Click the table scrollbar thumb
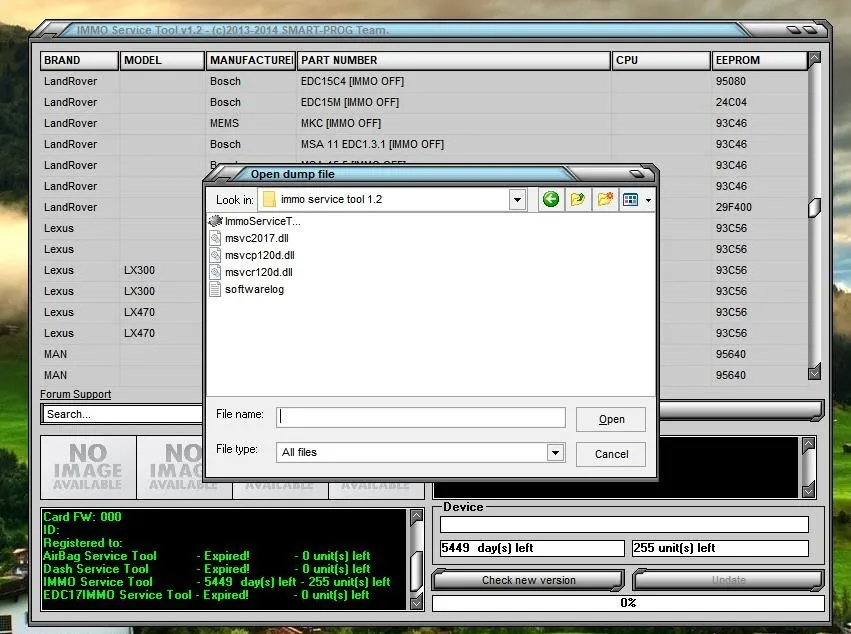The height and width of the screenshot is (634, 851). click(814, 208)
